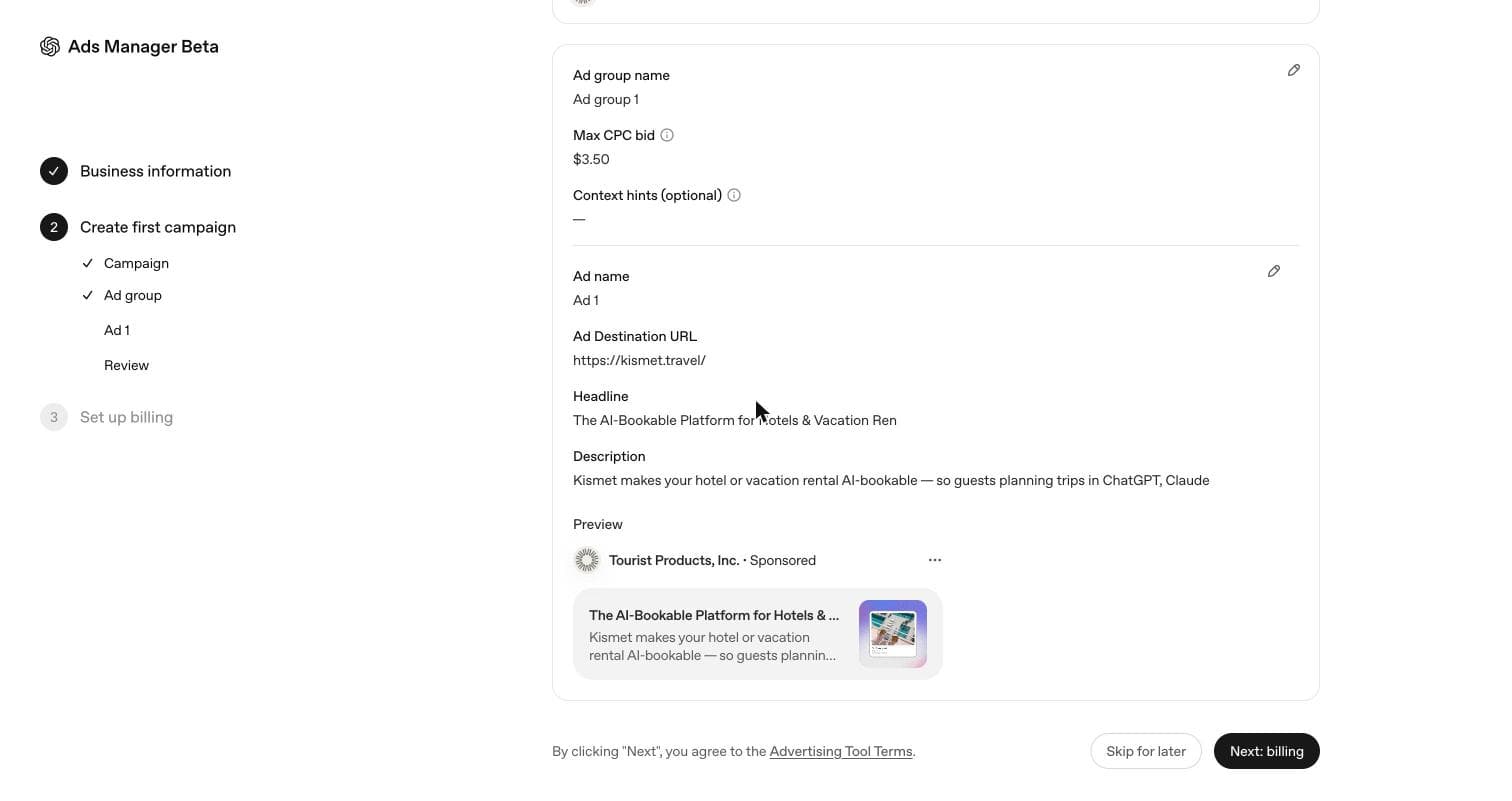Open the three-dot menu in ad preview
Screen dimensions: 1512x801
(935, 560)
